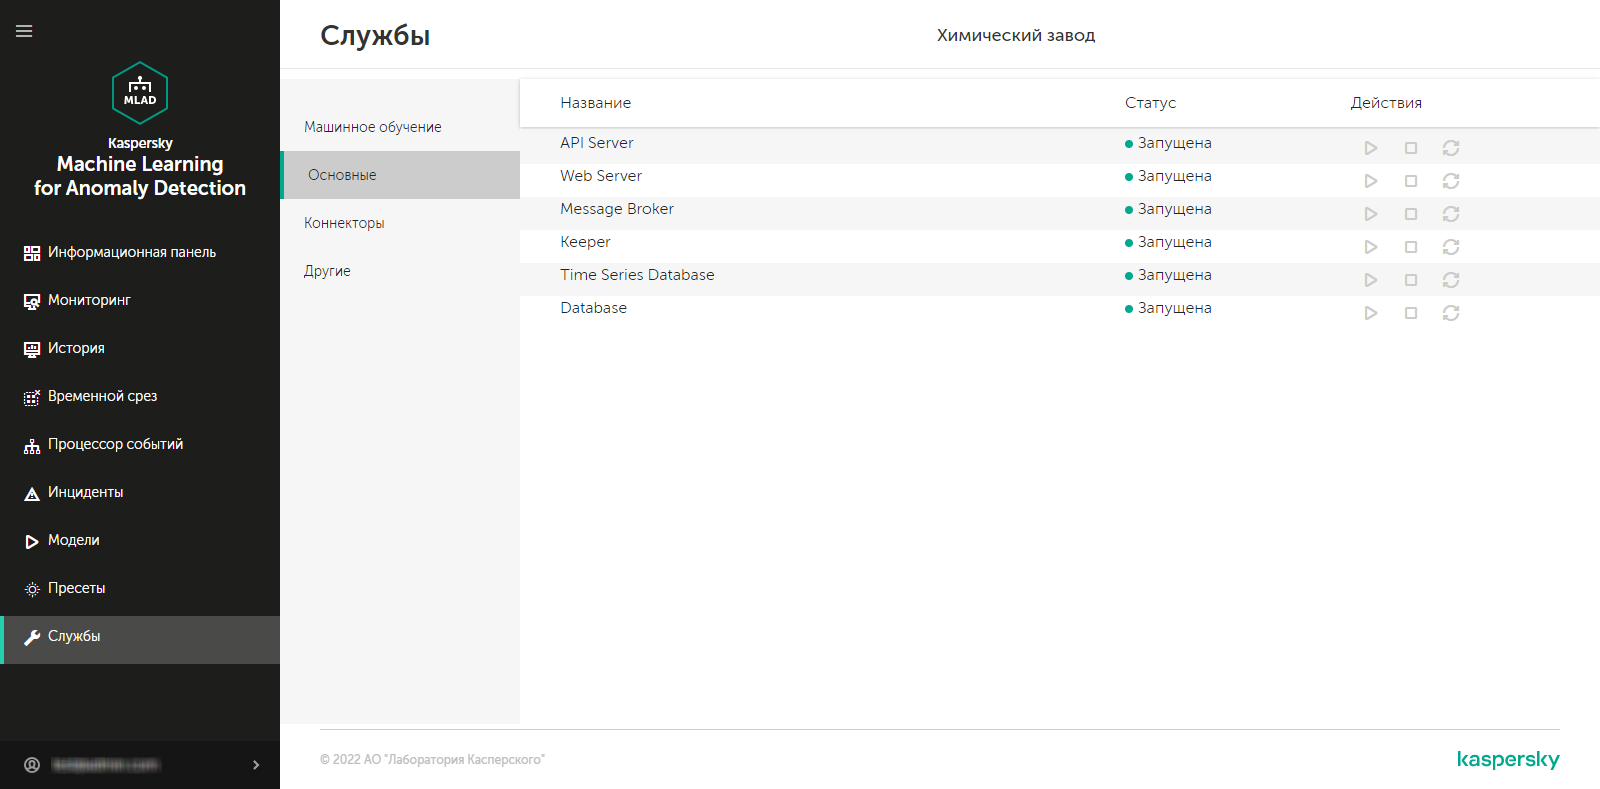Stop the Web Server service
Screen dimensions: 1600x789
click(x=1411, y=181)
